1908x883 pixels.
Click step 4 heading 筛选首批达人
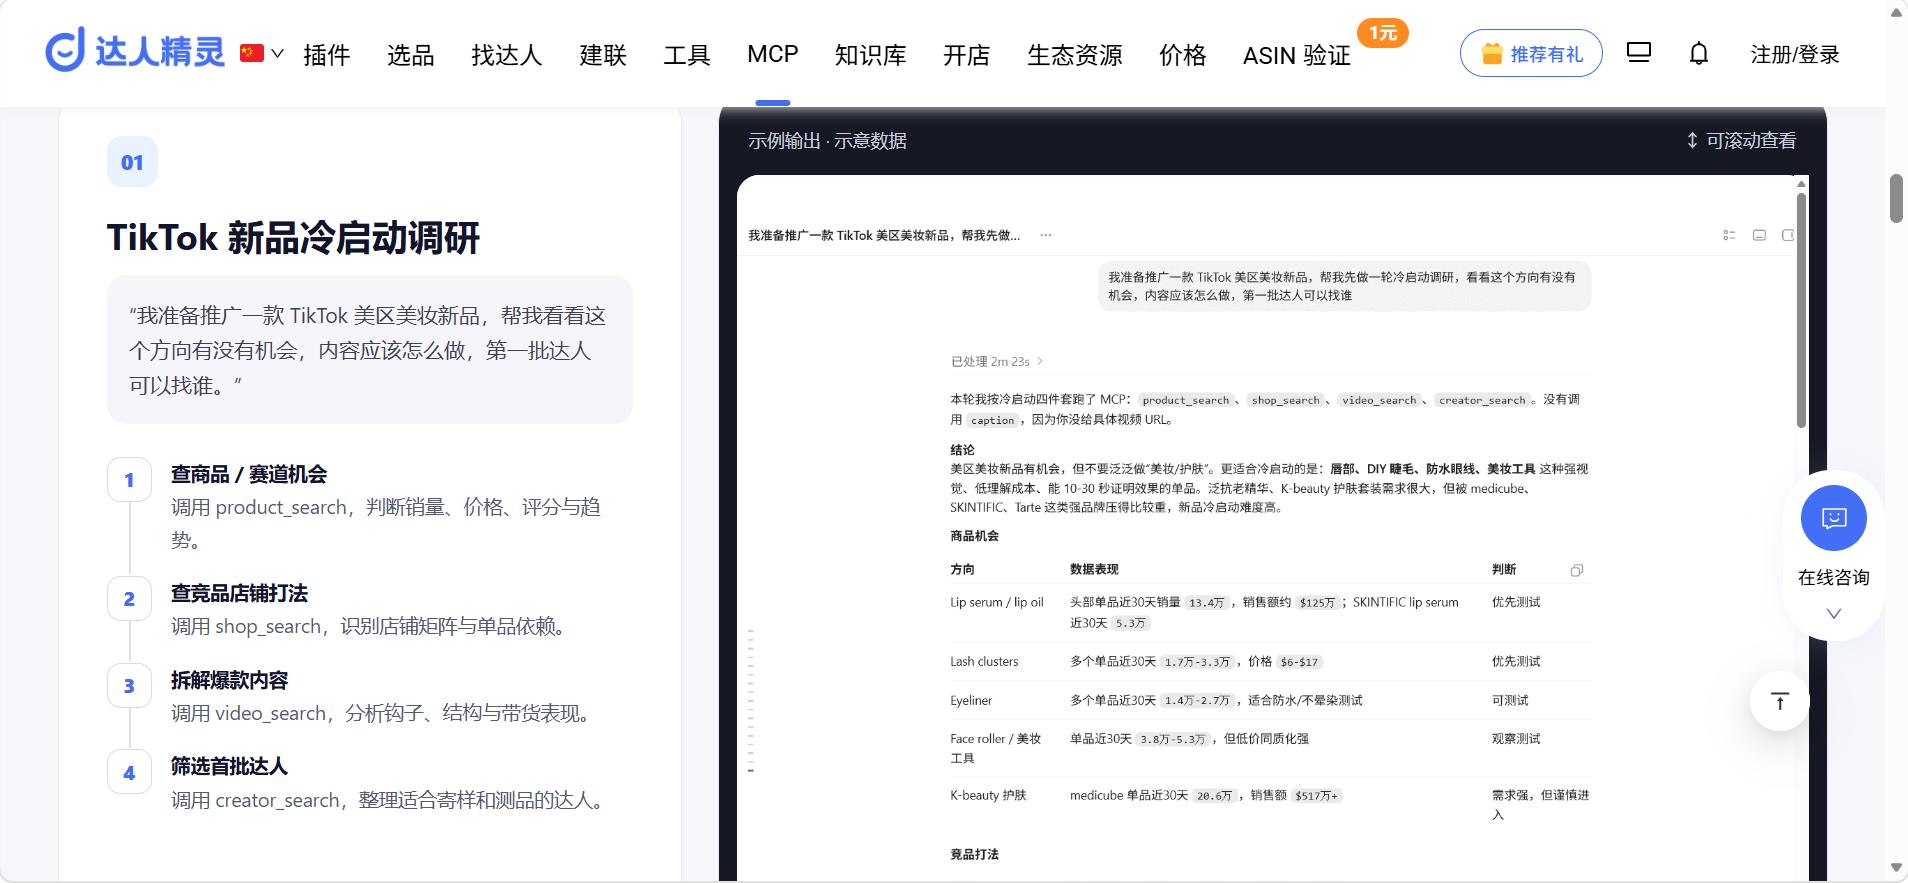coord(229,766)
